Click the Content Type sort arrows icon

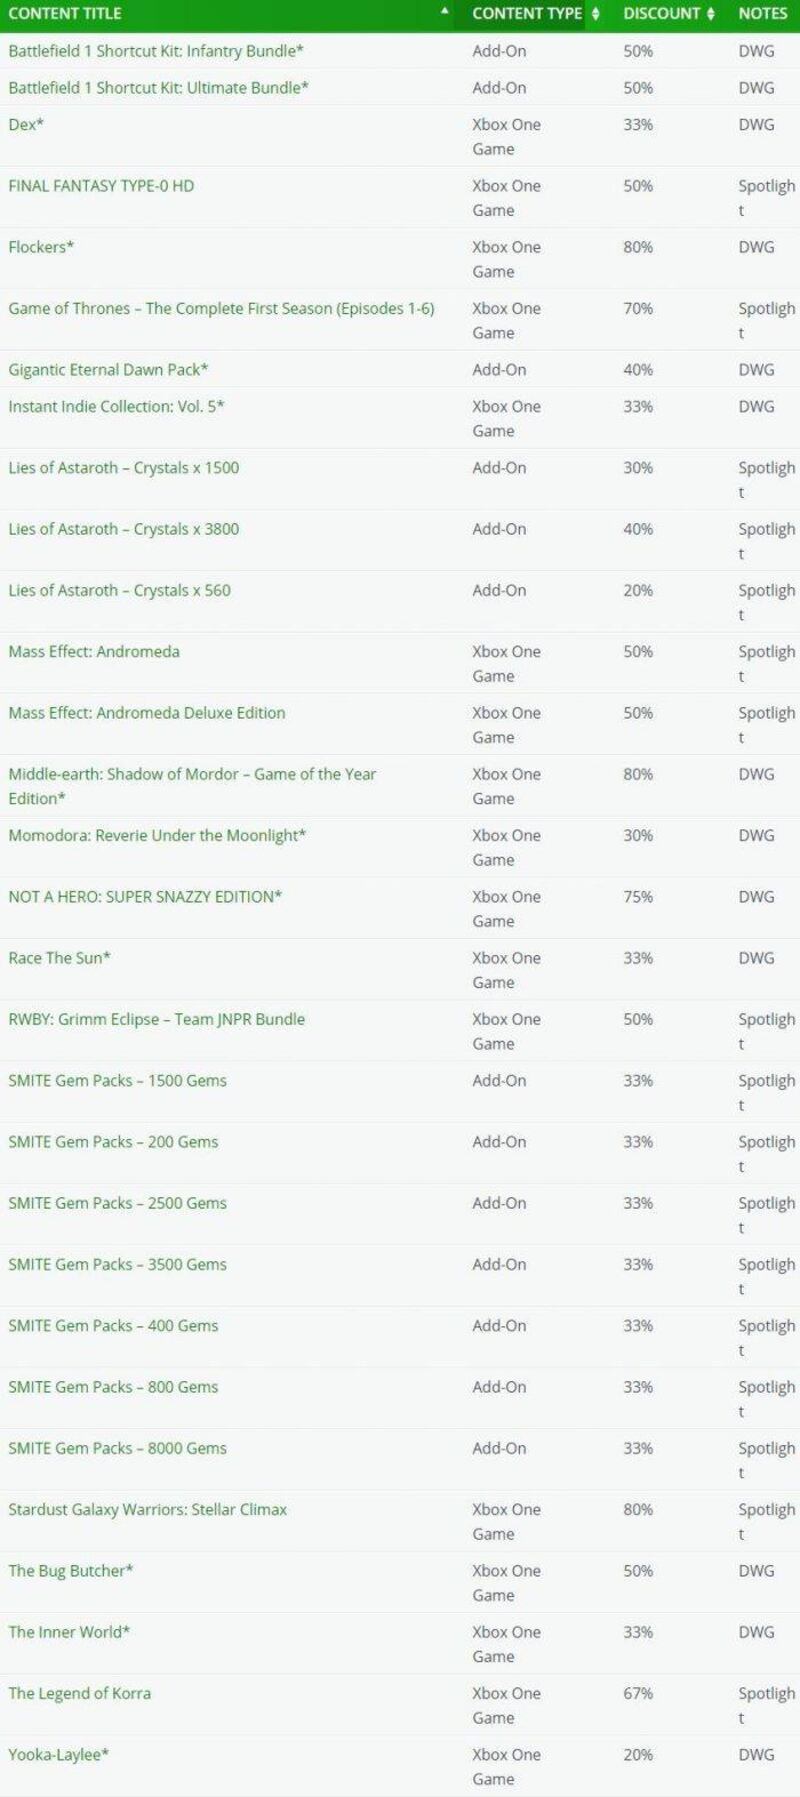click(596, 14)
